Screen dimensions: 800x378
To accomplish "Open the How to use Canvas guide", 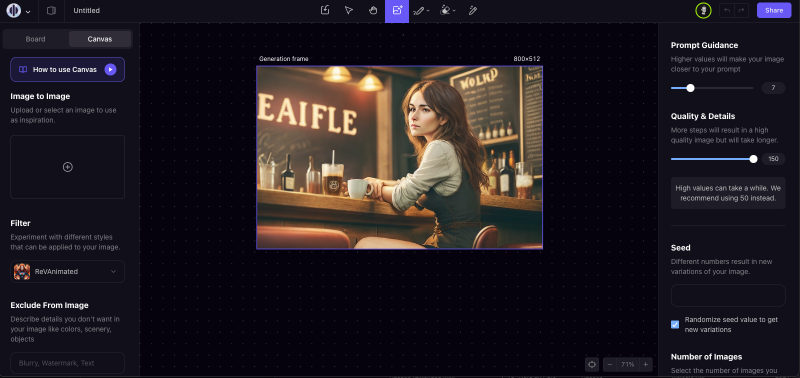I will [67, 69].
